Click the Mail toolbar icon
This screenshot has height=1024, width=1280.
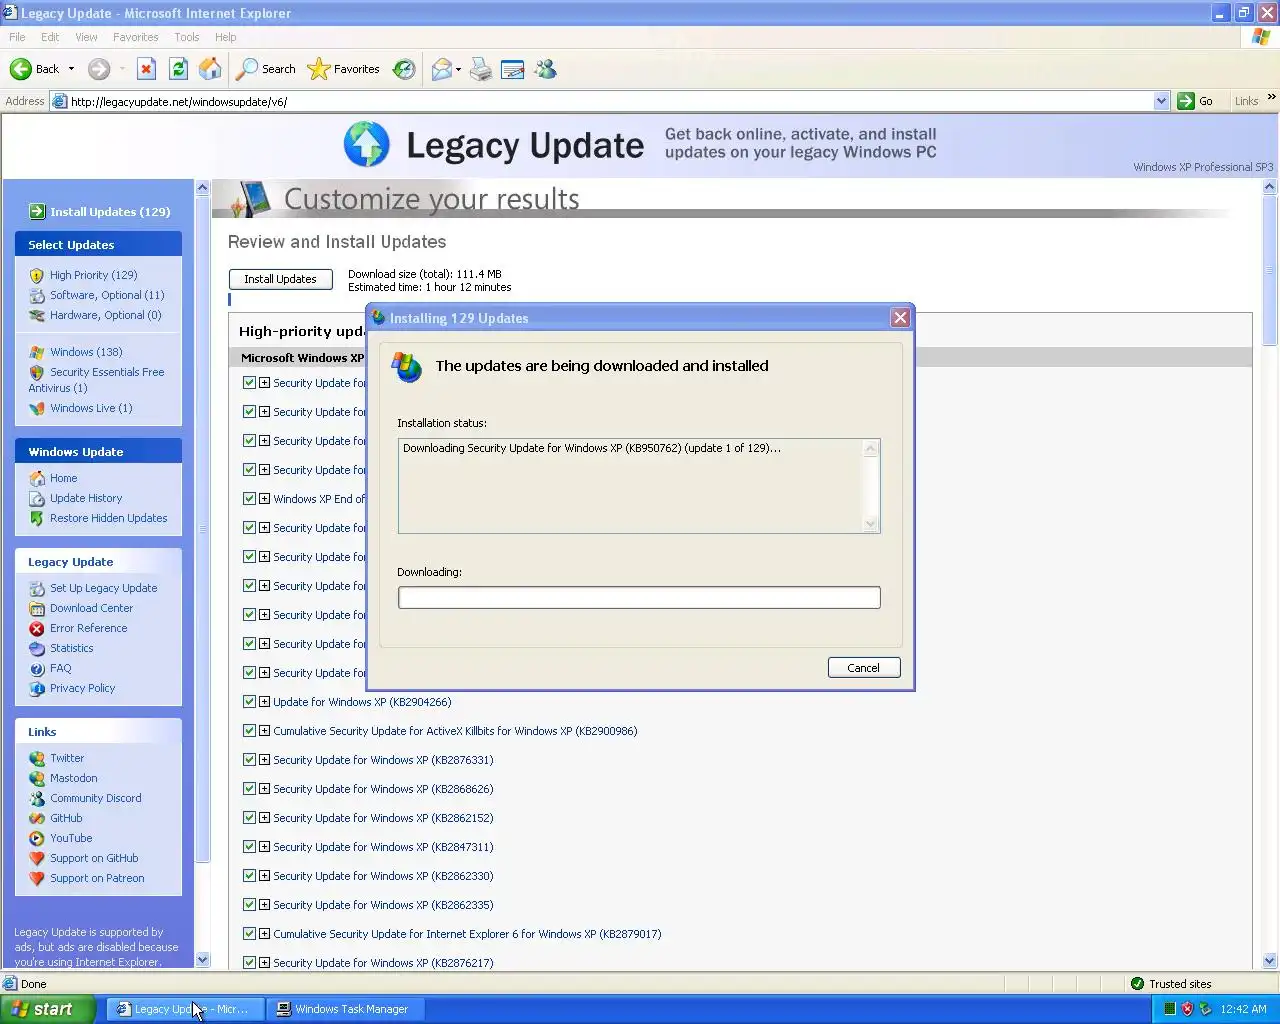point(441,69)
